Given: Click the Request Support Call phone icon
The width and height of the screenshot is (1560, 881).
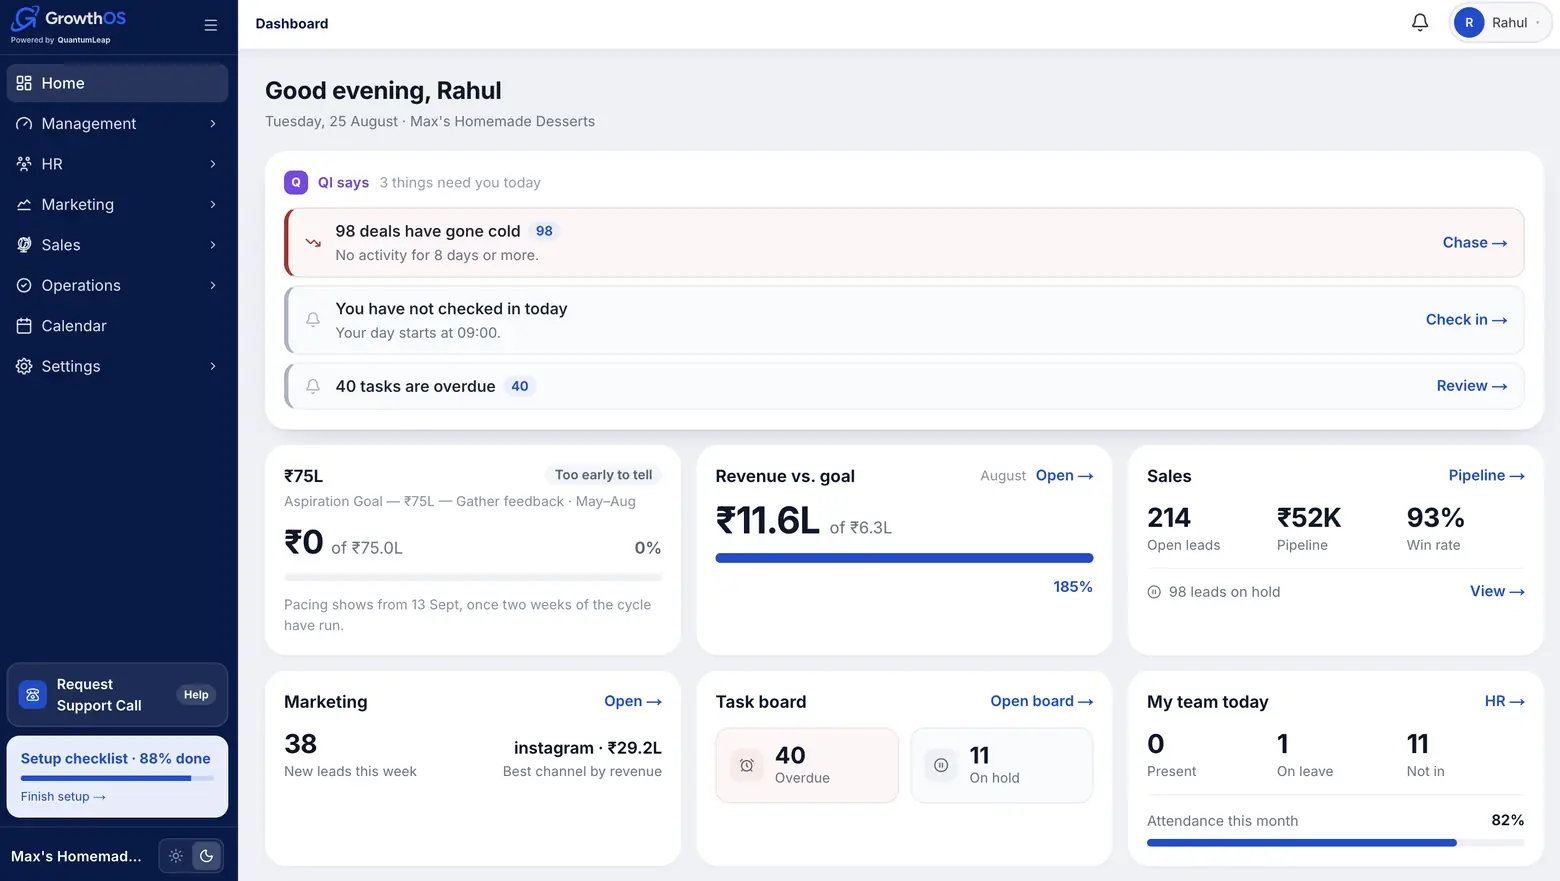Looking at the screenshot, I should click(33, 695).
